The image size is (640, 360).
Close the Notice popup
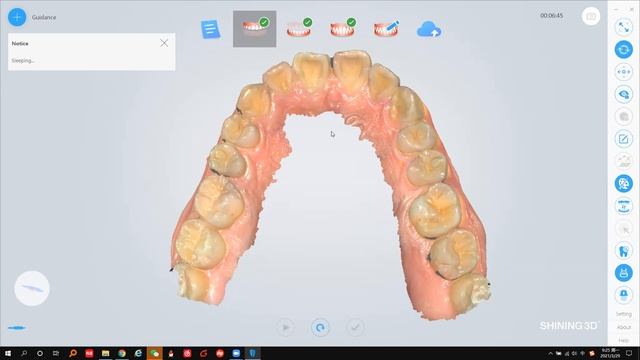point(164,43)
